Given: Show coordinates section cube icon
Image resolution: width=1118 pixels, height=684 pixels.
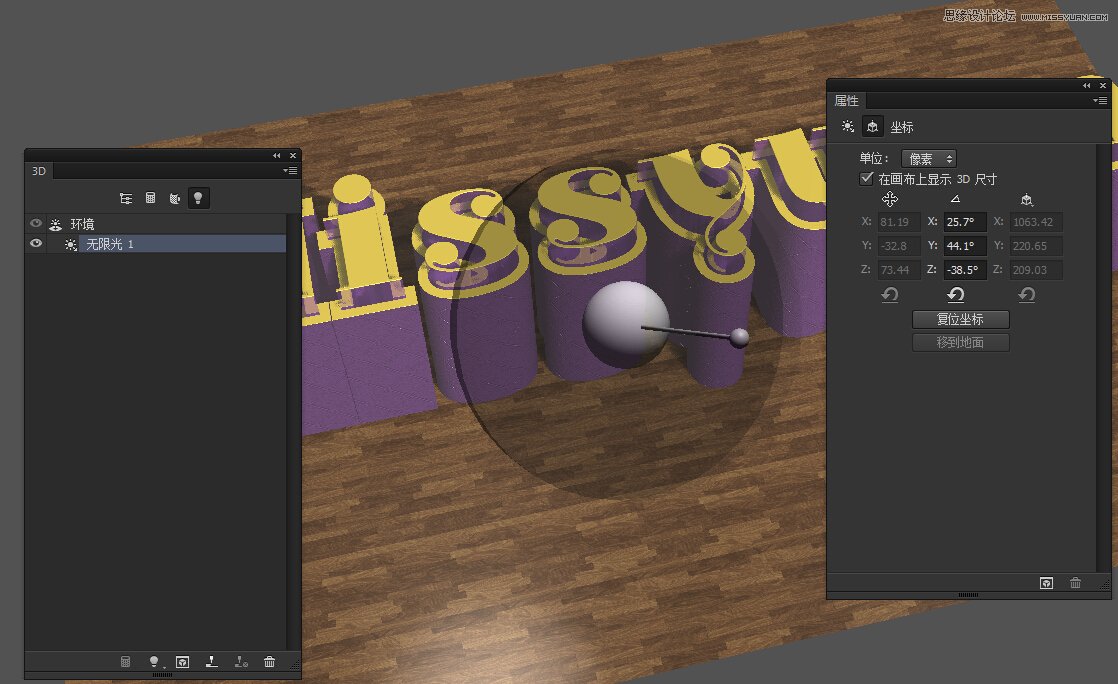Looking at the screenshot, I should coord(873,126).
